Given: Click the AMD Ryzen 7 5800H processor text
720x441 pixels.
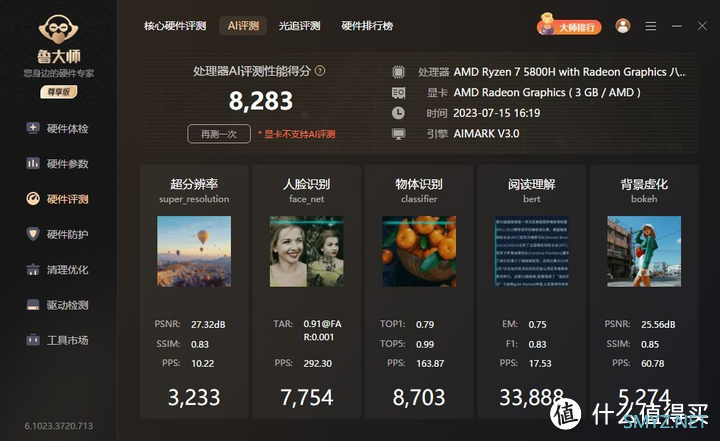Looking at the screenshot, I should tap(569, 72).
